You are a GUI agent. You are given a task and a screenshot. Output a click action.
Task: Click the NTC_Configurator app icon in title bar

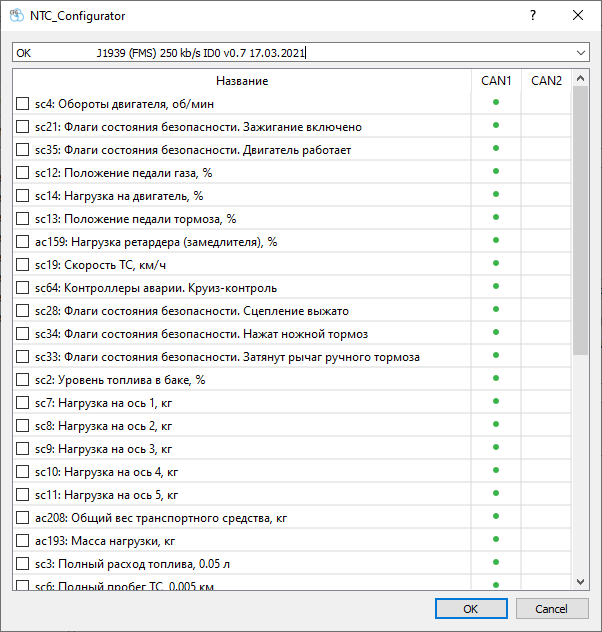tap(16, 16)
